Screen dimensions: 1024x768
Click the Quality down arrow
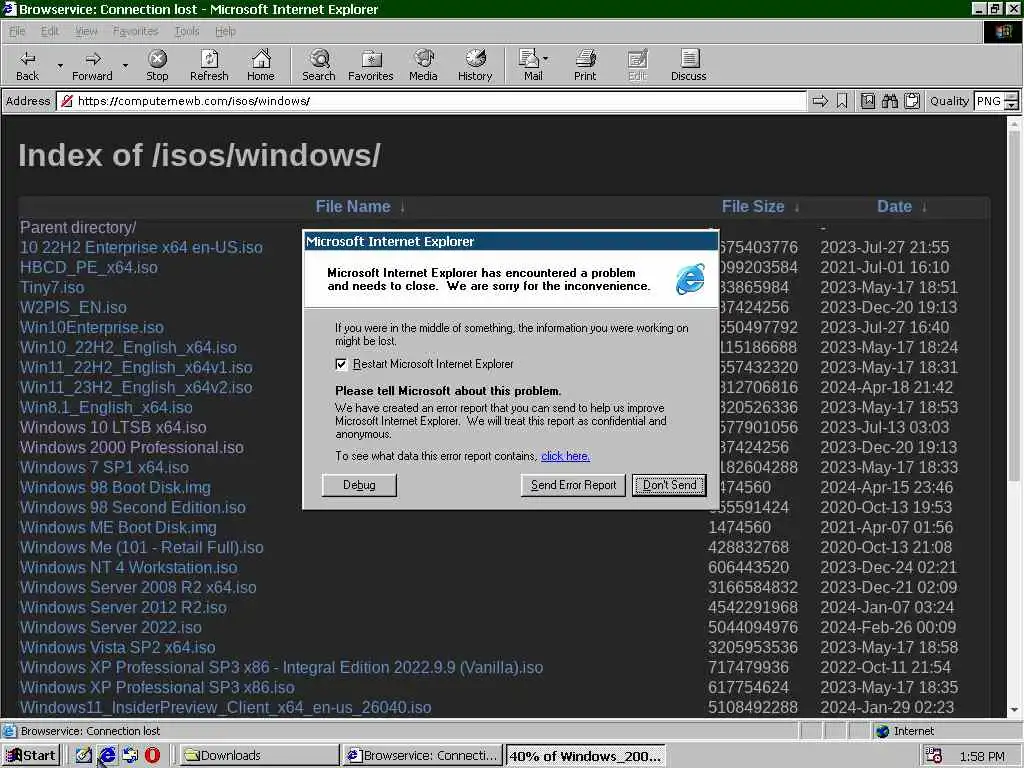[x=1012, y=106]
